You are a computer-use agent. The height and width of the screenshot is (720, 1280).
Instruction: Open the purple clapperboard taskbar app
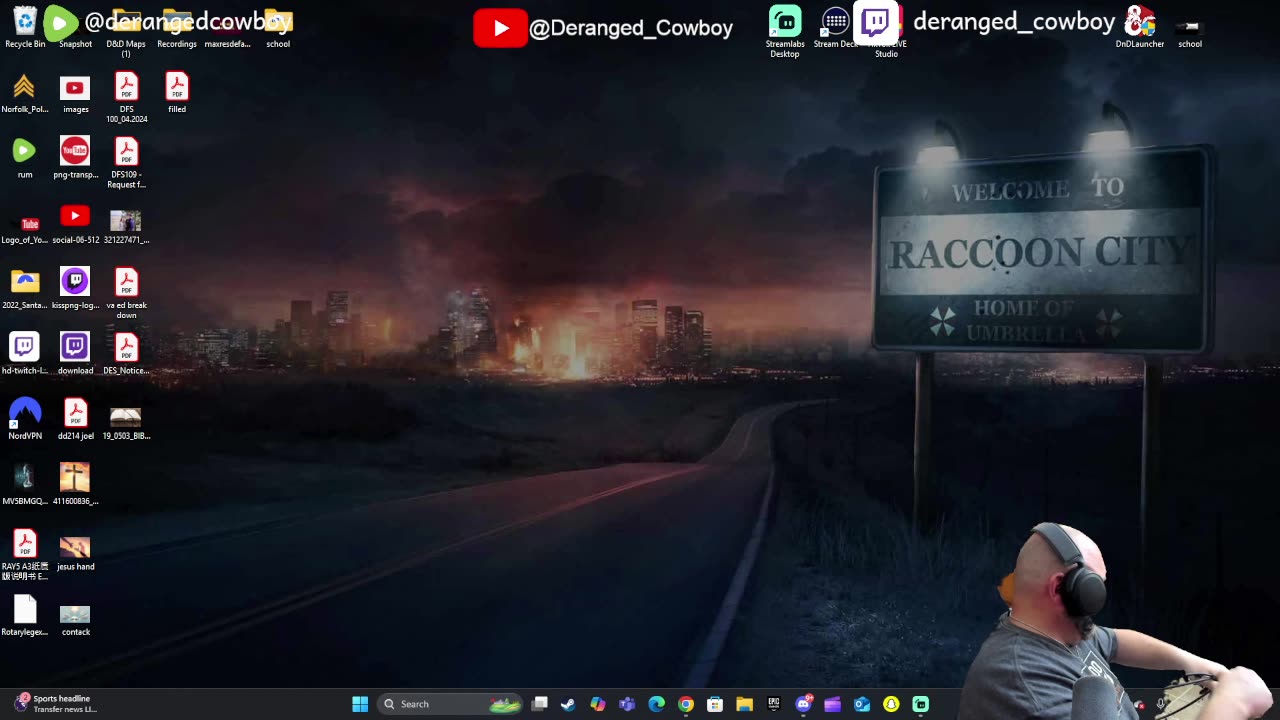click(832, 704)
